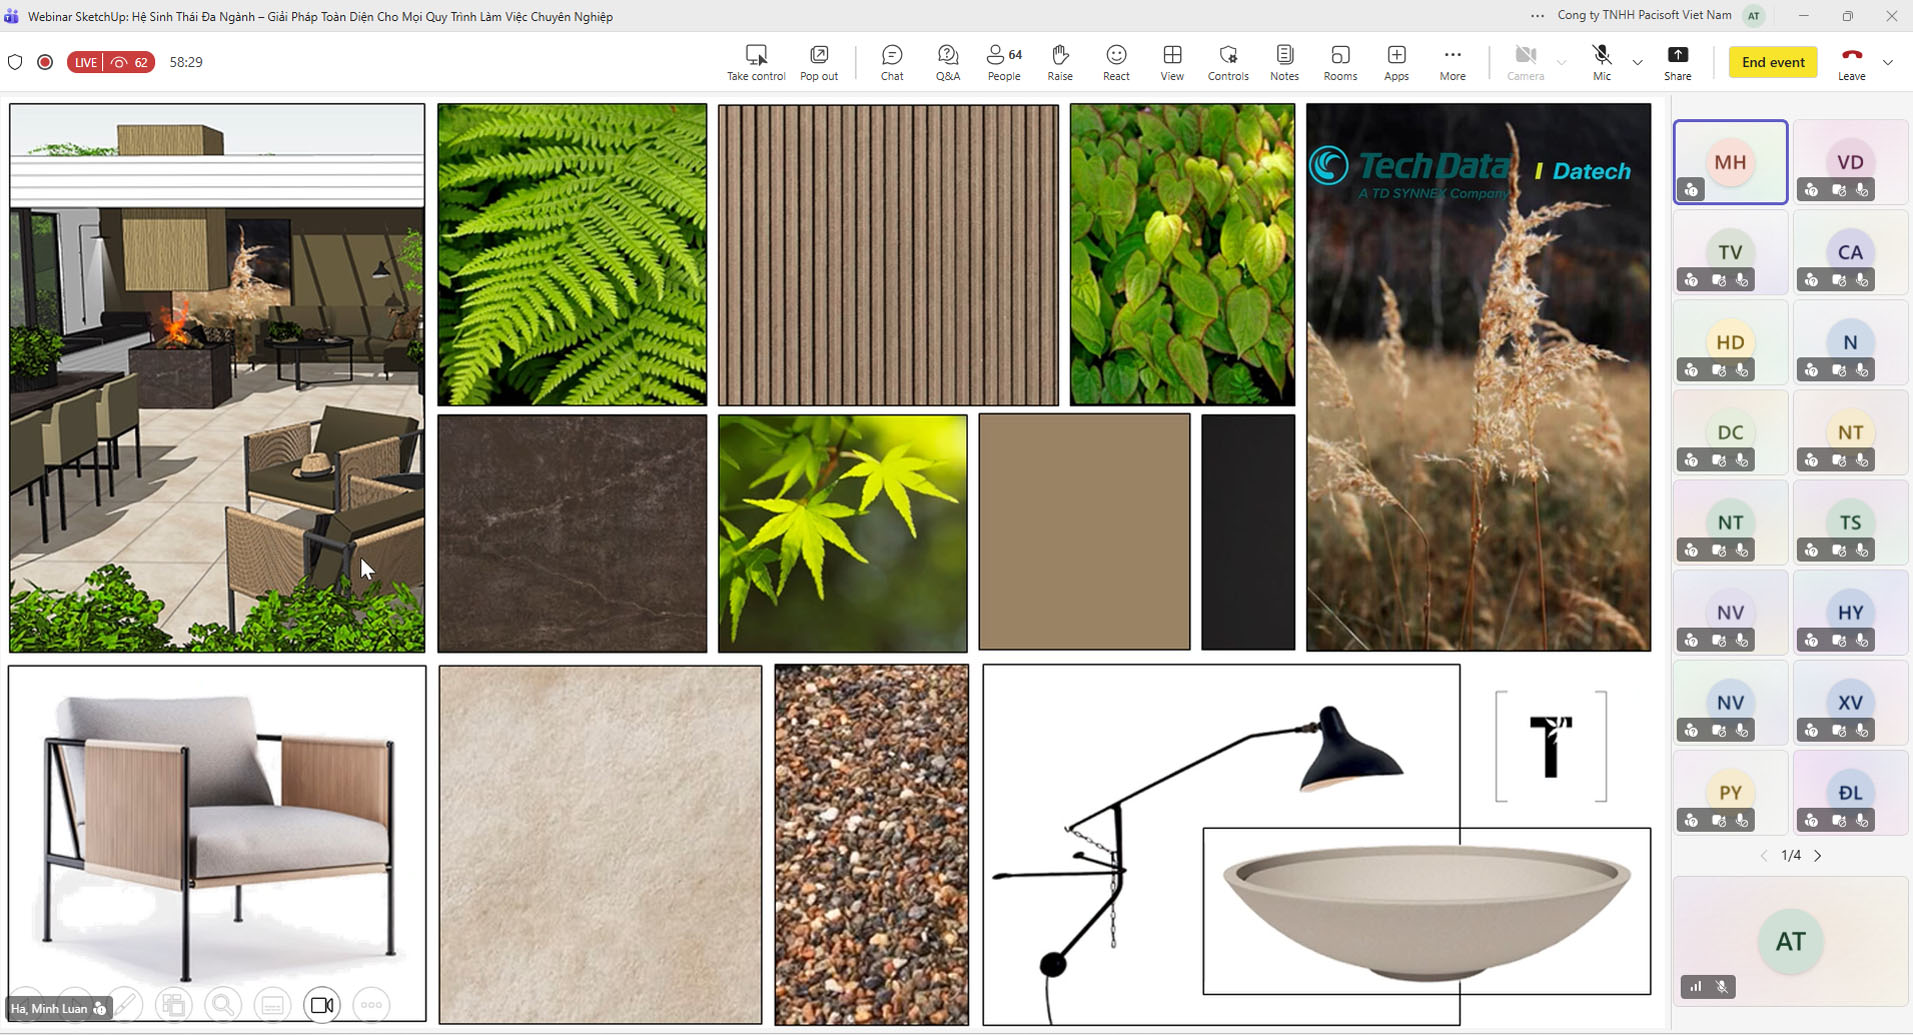Click the End event button
The image size is (1913, 1035).
click(1772, 62)
